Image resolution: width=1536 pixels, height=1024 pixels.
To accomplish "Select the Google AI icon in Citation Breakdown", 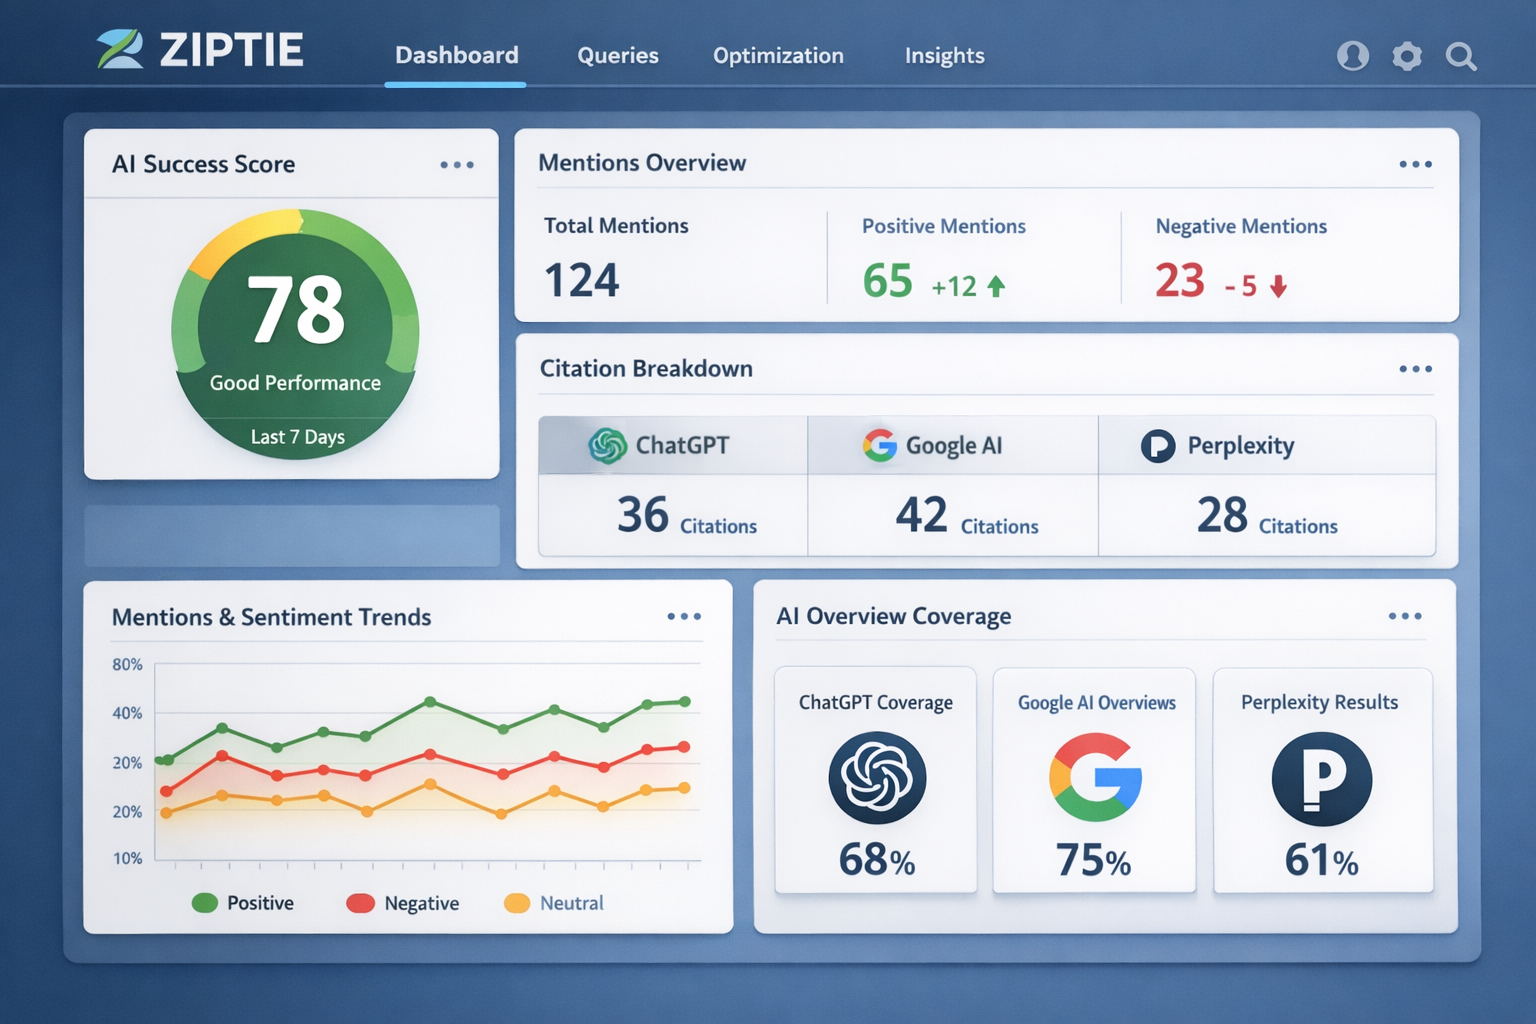I will coord(878,445).
